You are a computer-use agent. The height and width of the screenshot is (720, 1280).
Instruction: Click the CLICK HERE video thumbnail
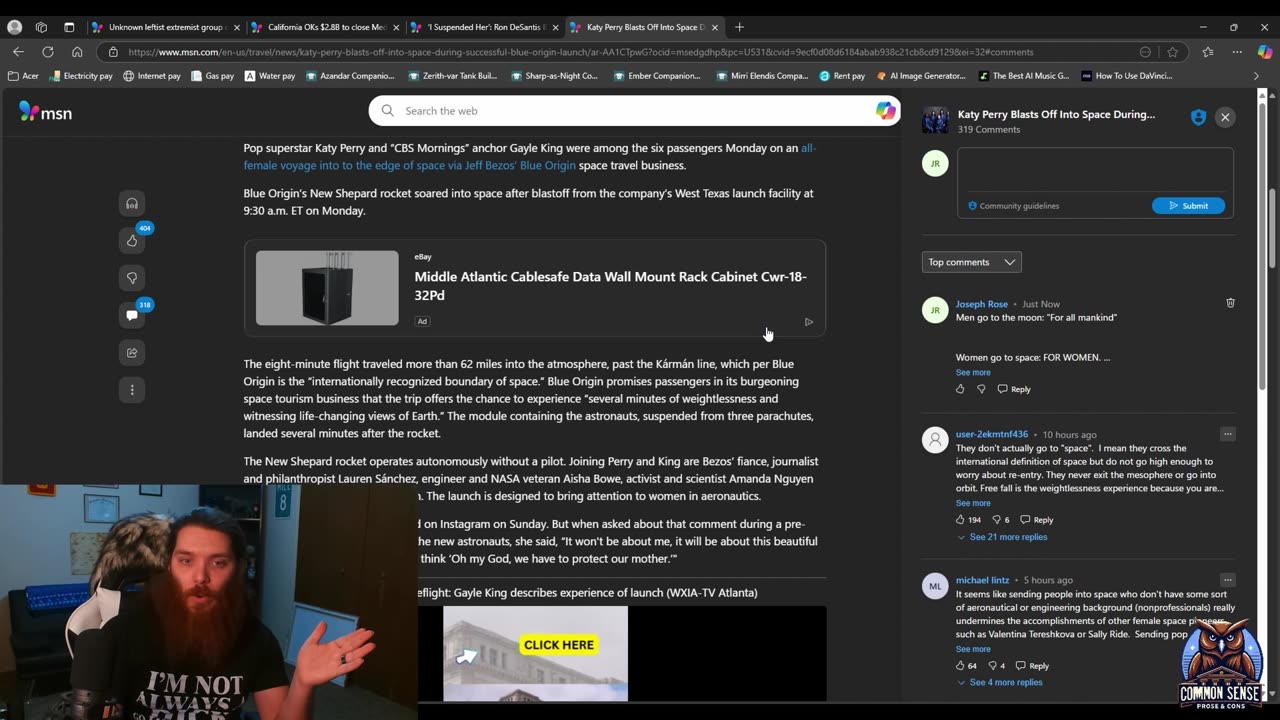click(x=536, y=653)
